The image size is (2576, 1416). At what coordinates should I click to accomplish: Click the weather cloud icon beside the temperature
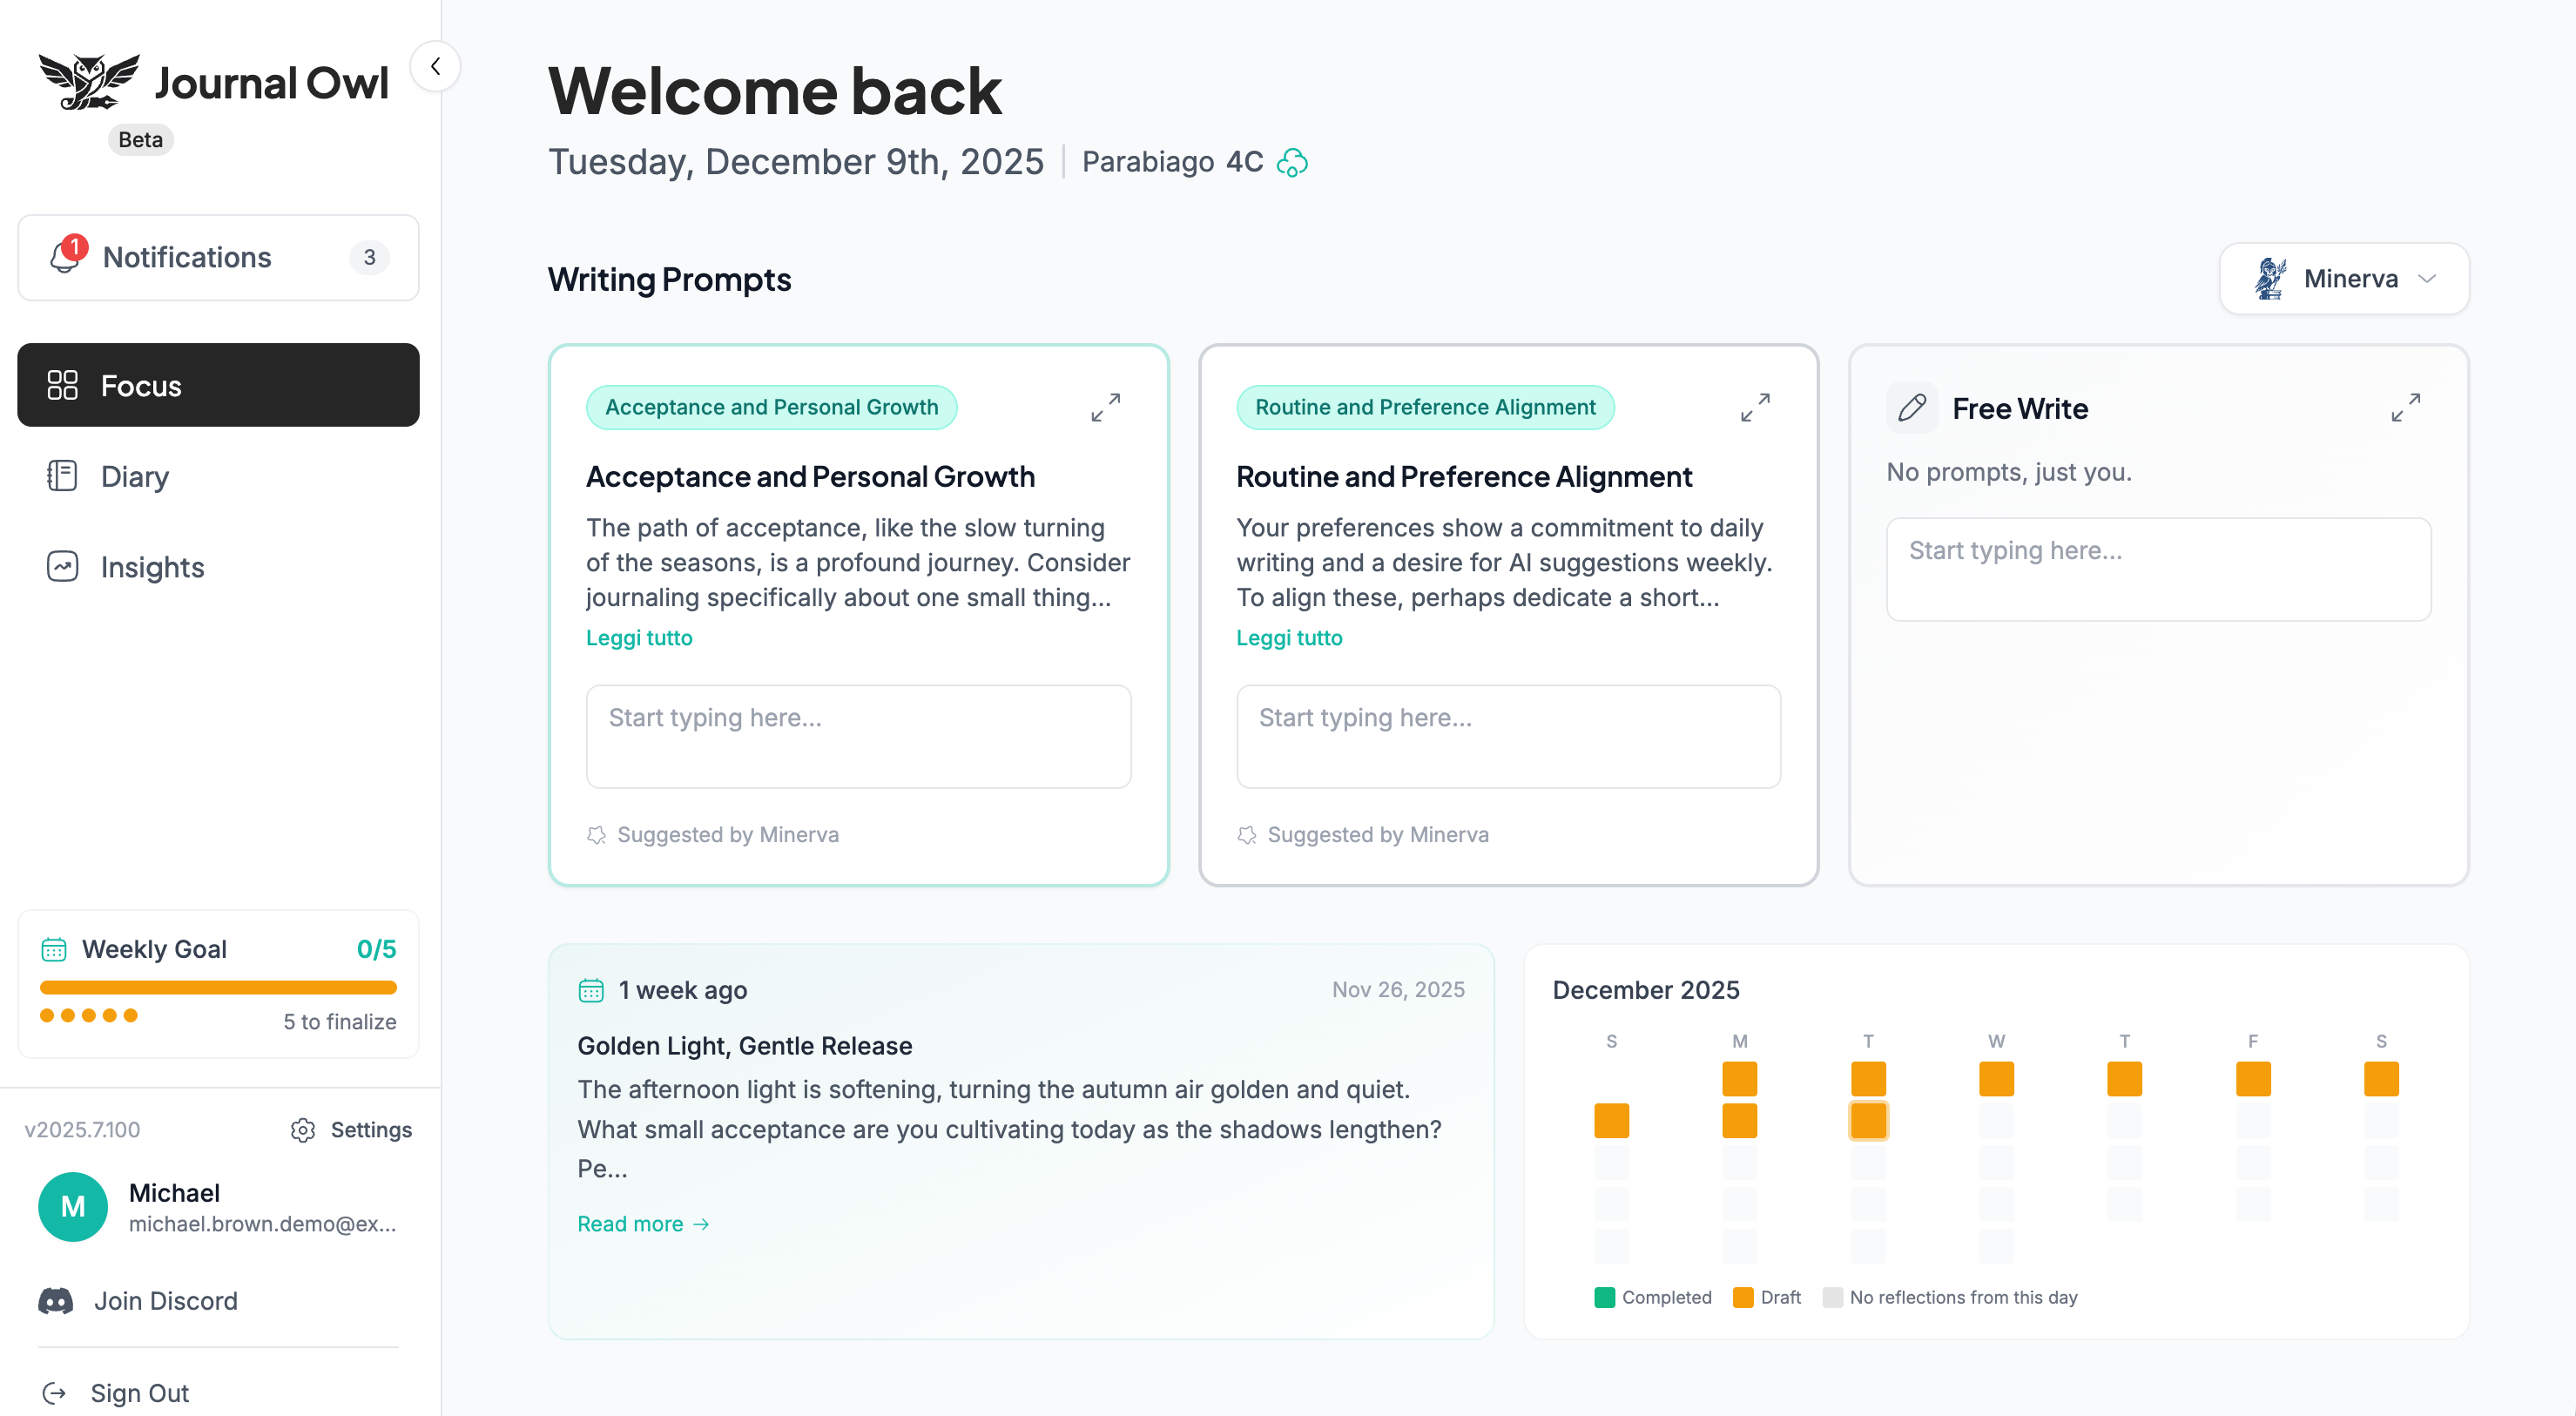[x=1293, y=162]
